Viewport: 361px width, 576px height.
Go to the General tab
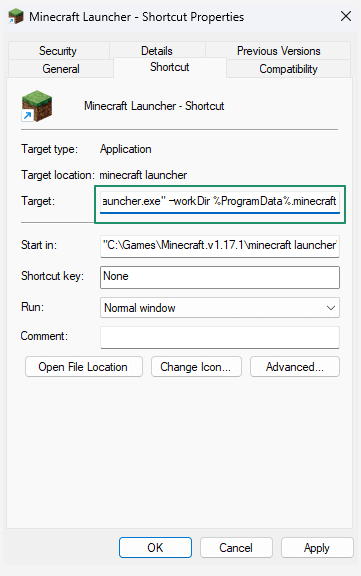tap(61, 69)
